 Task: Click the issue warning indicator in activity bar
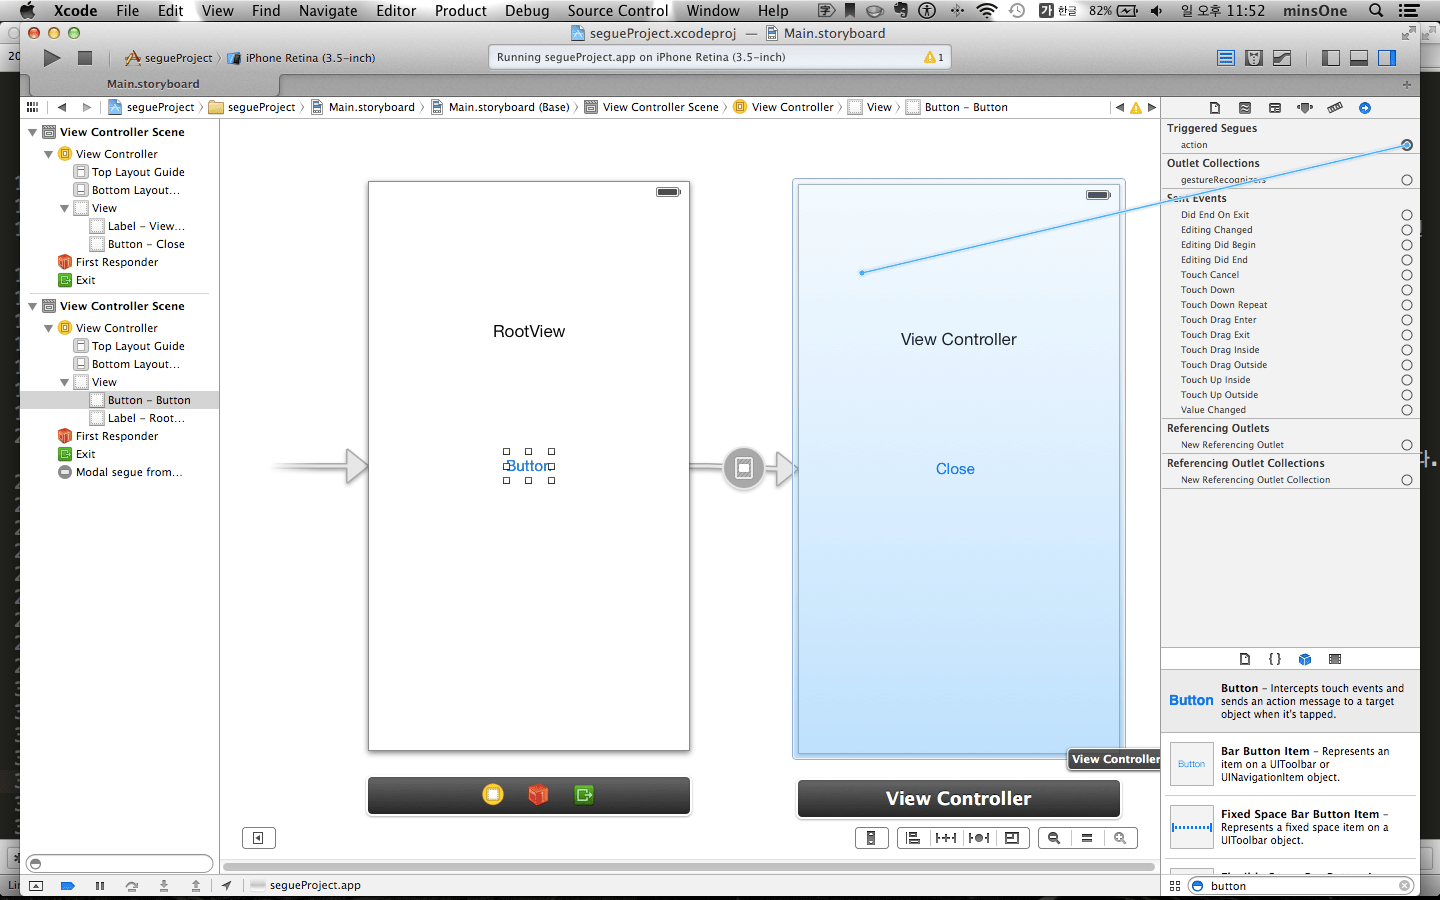pos(934,57)
